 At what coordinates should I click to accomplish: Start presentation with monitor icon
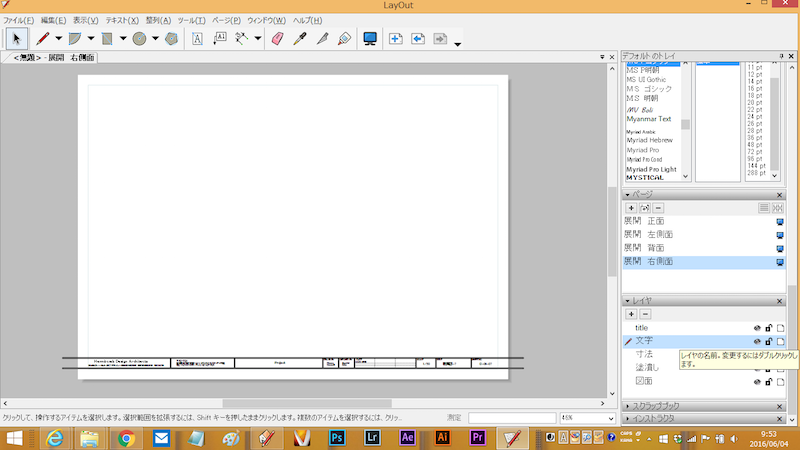[370, 39]
